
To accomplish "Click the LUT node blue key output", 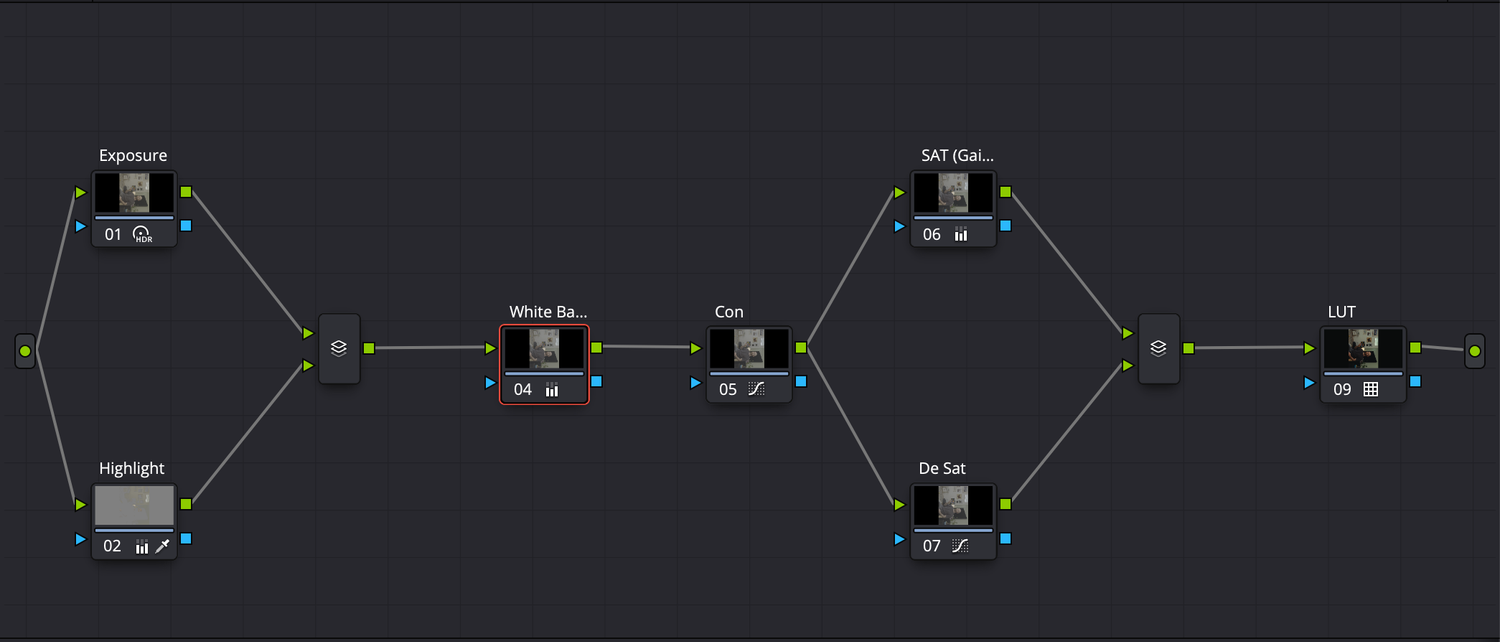I will [1415, 382].
